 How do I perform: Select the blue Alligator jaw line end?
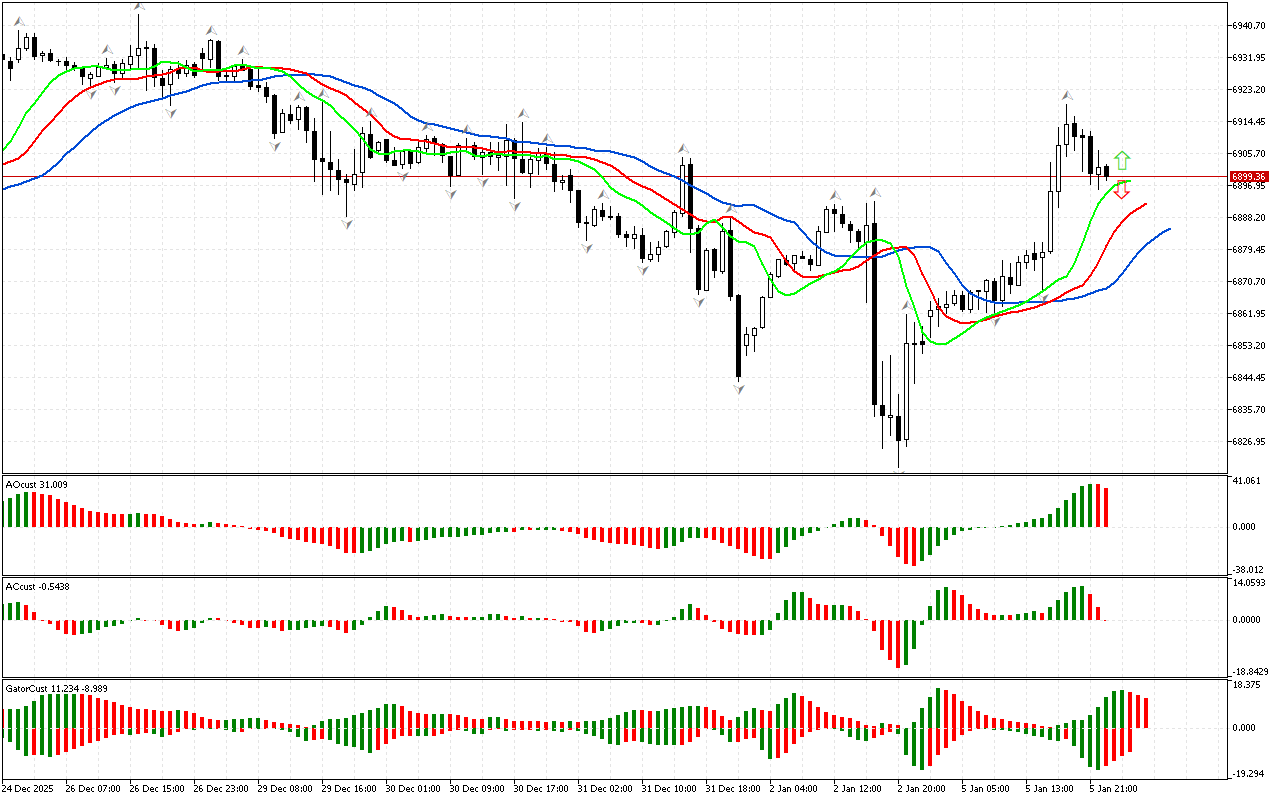[x=1168, y=230]
